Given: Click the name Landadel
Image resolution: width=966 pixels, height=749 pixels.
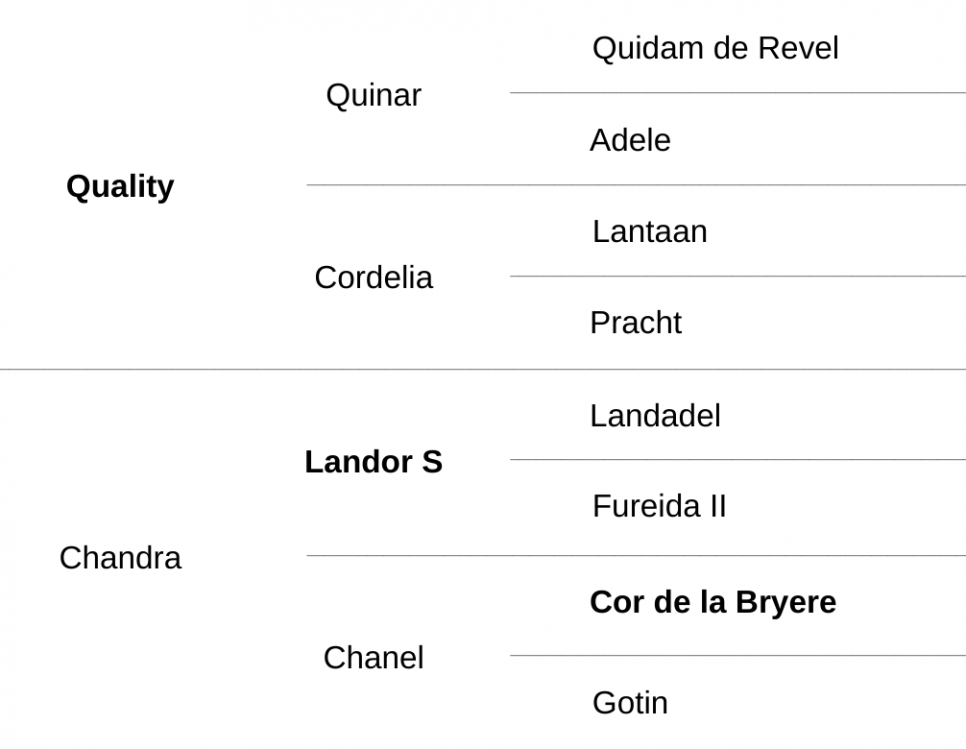Looking at the screenshot, I should pyautogui.click(x=655, y=416).
